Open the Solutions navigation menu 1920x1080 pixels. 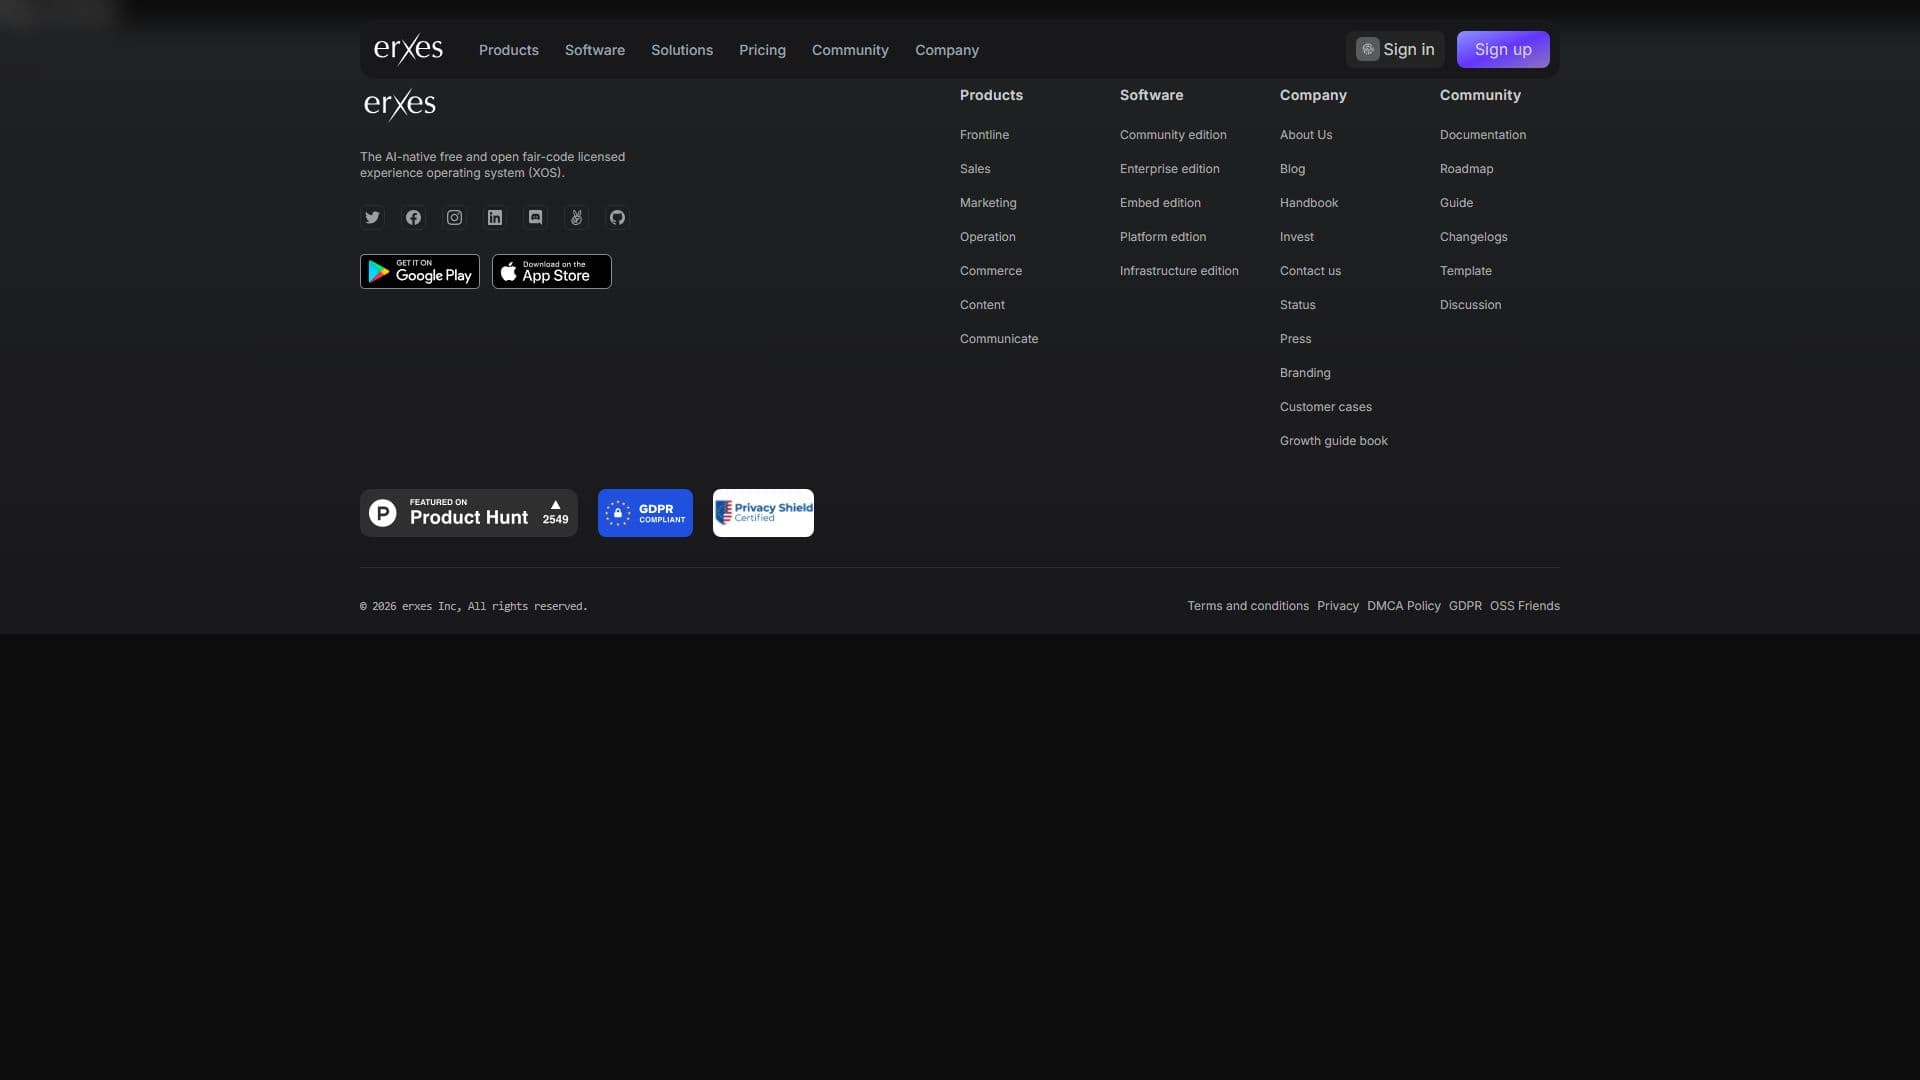(682, 50)
